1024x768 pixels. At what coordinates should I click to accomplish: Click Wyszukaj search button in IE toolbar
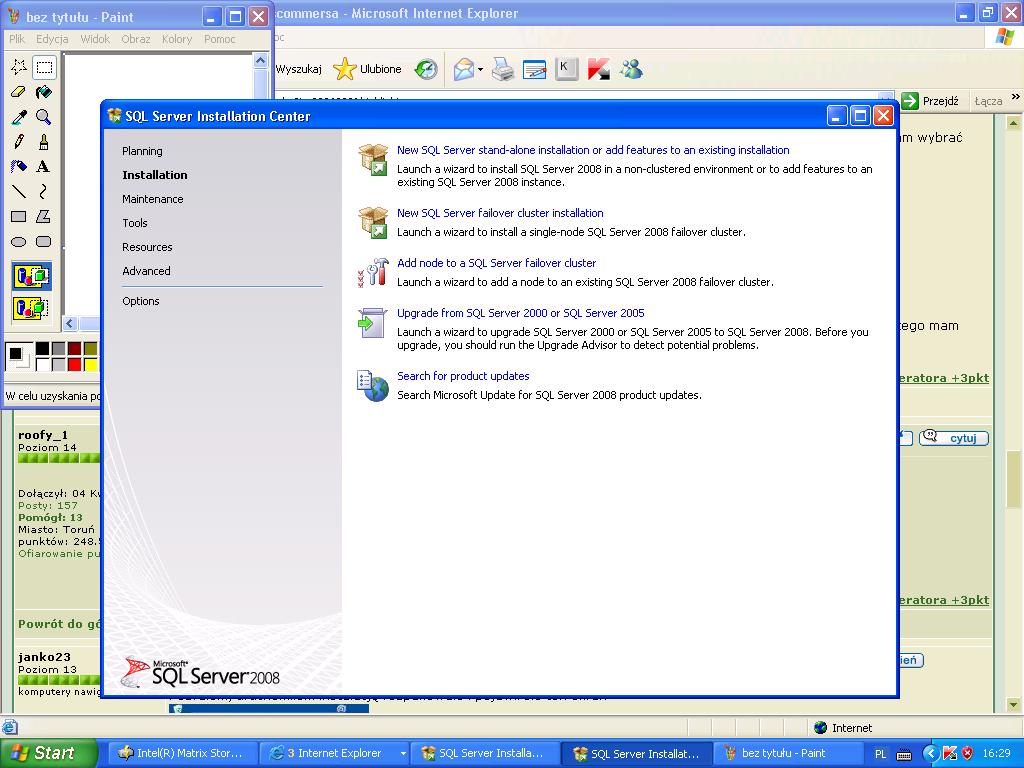pos(298,69)
